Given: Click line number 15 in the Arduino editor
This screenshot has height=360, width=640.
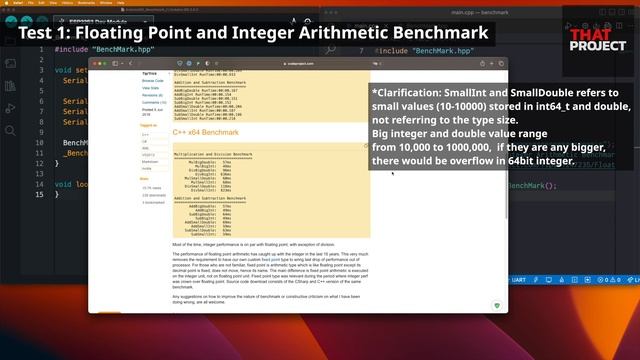Looking at the screenshot, I should 39,195.
